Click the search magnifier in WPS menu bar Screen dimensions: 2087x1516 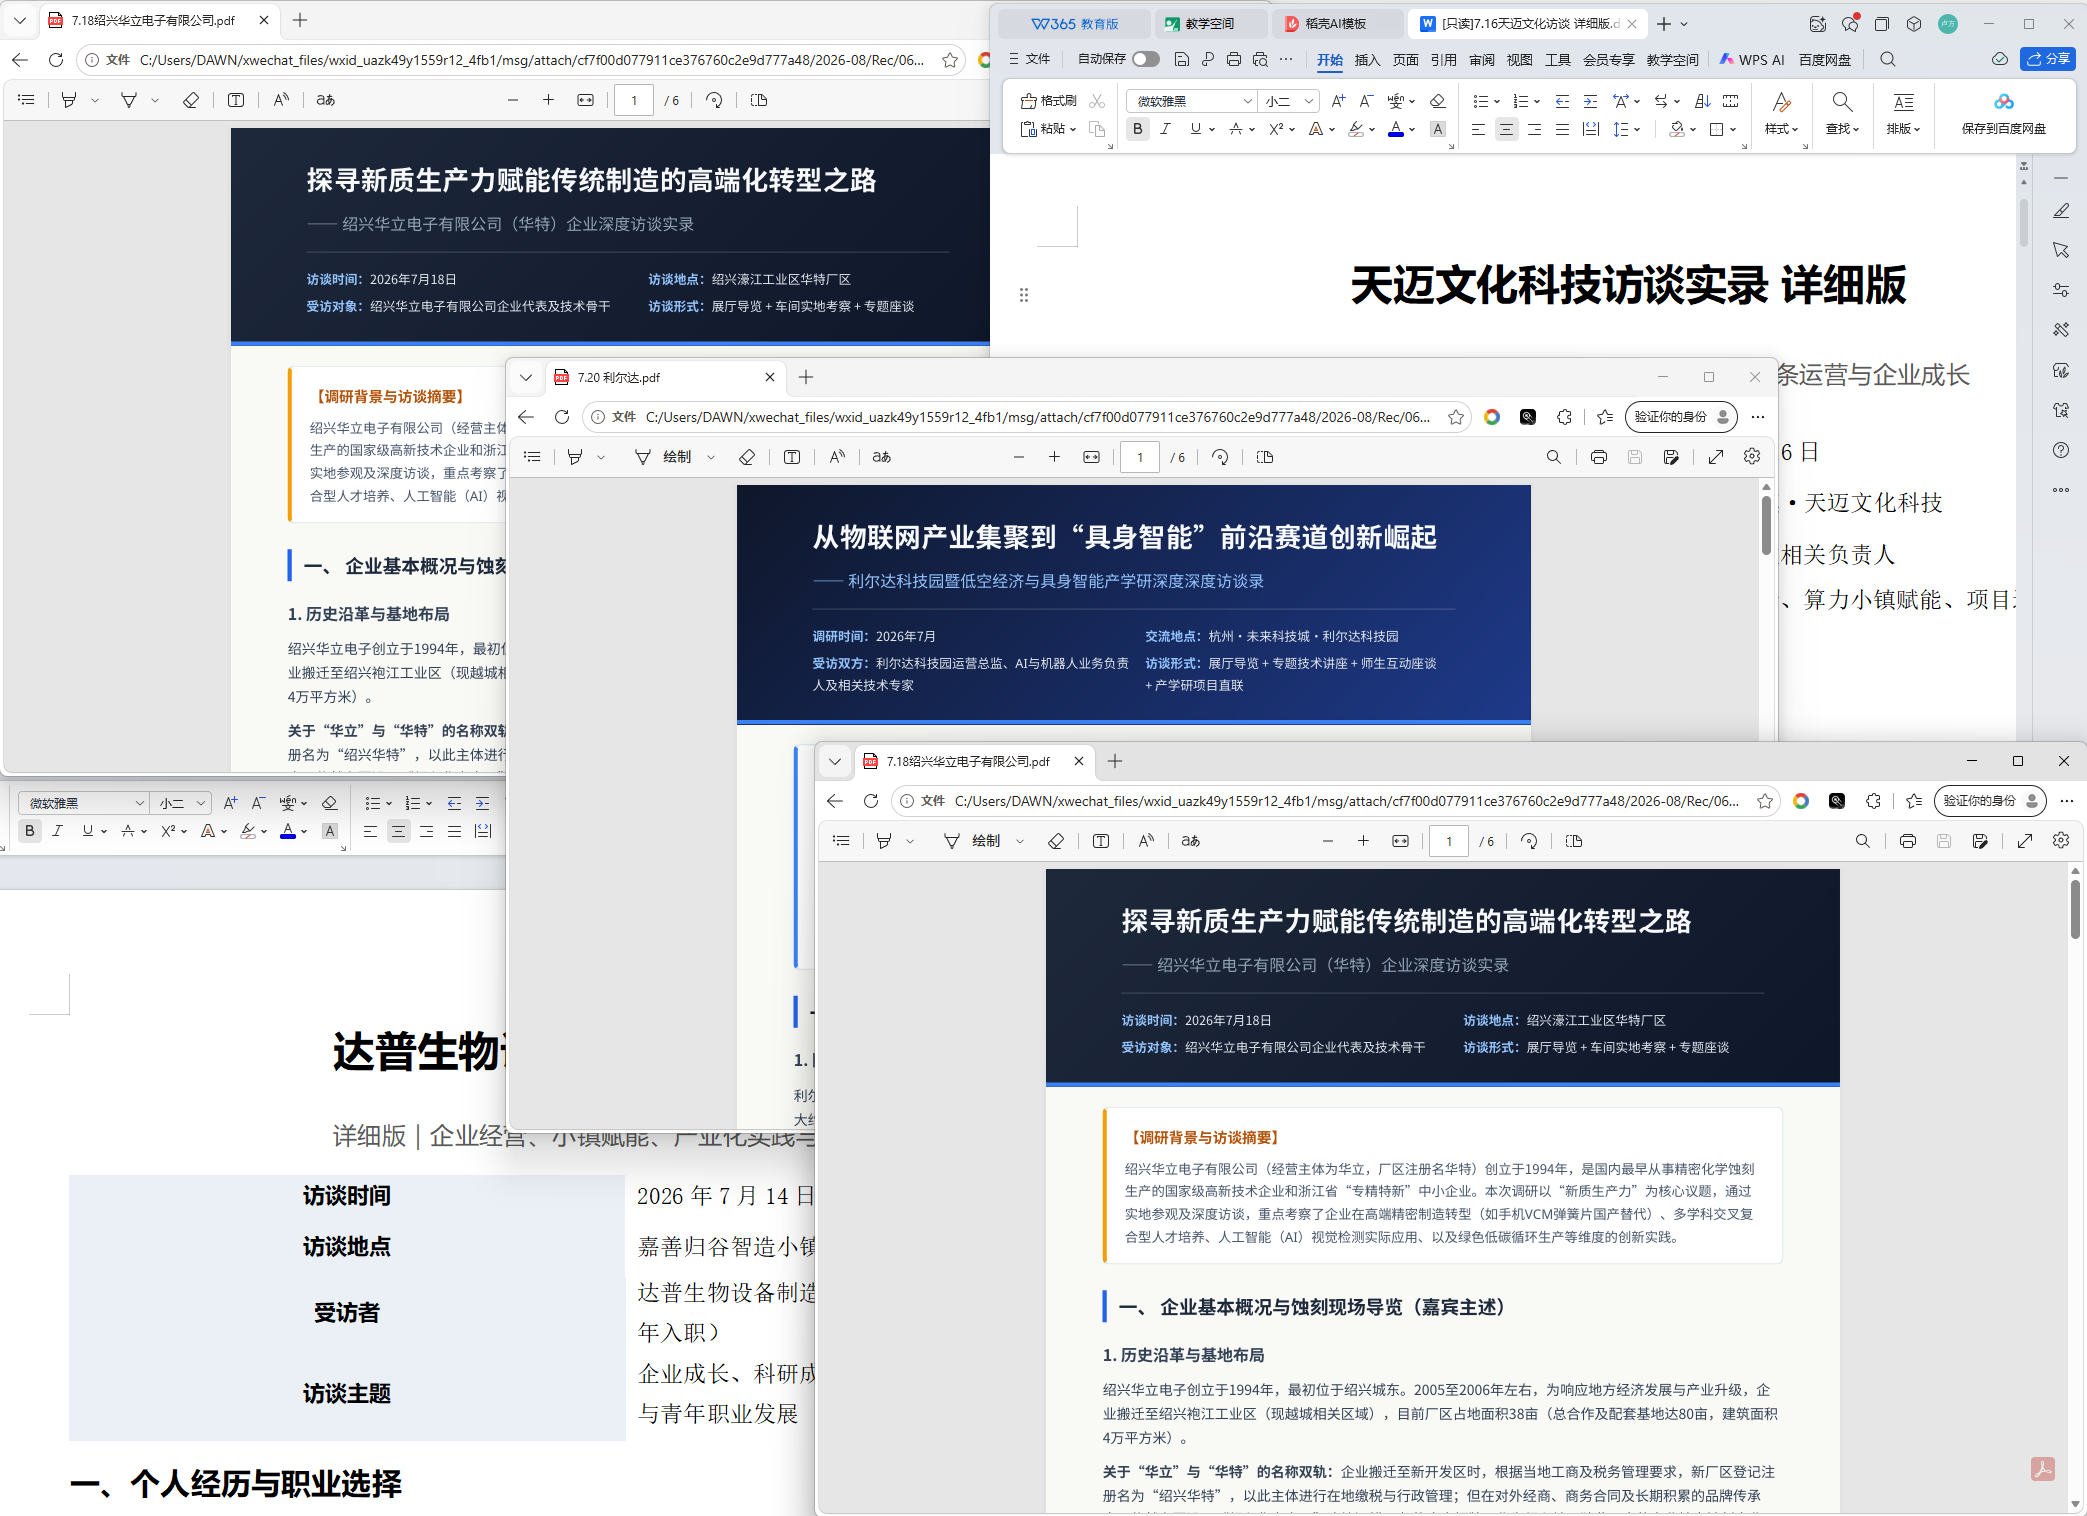tap(1887, 59)
